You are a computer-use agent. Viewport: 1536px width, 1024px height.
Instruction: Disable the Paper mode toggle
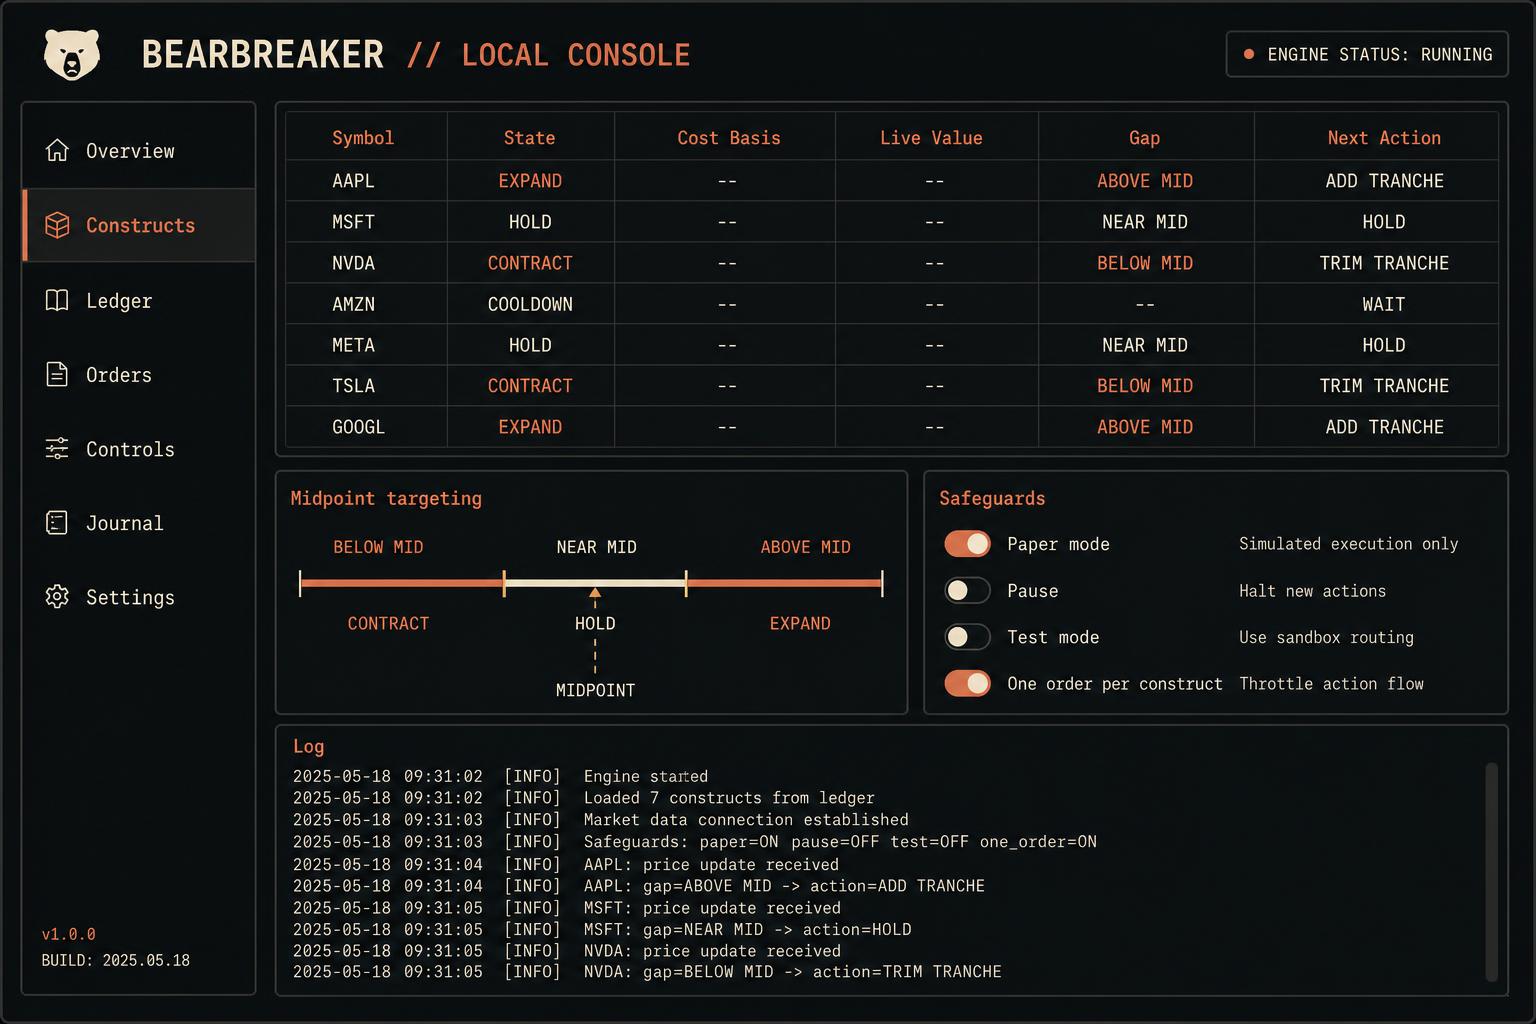pyautogui.click(x=967, y=543)
